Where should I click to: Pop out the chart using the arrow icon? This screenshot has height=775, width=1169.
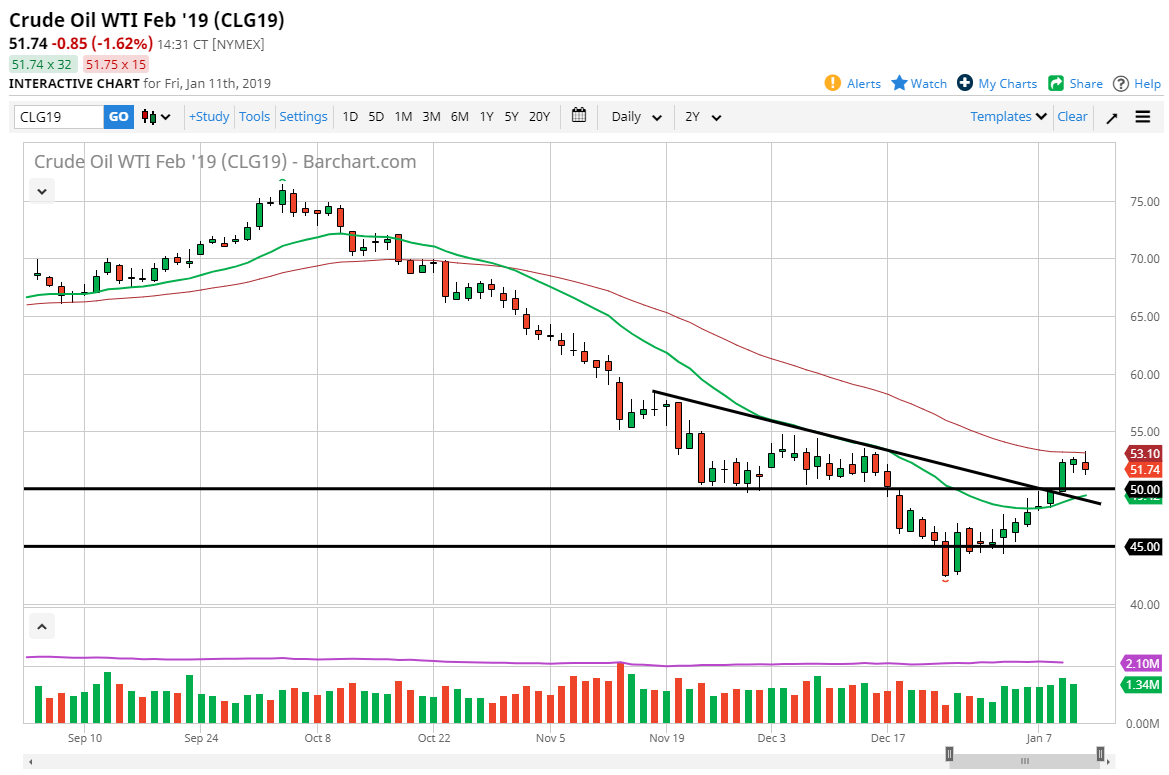pyautogui.click(x=1111, y=117)
